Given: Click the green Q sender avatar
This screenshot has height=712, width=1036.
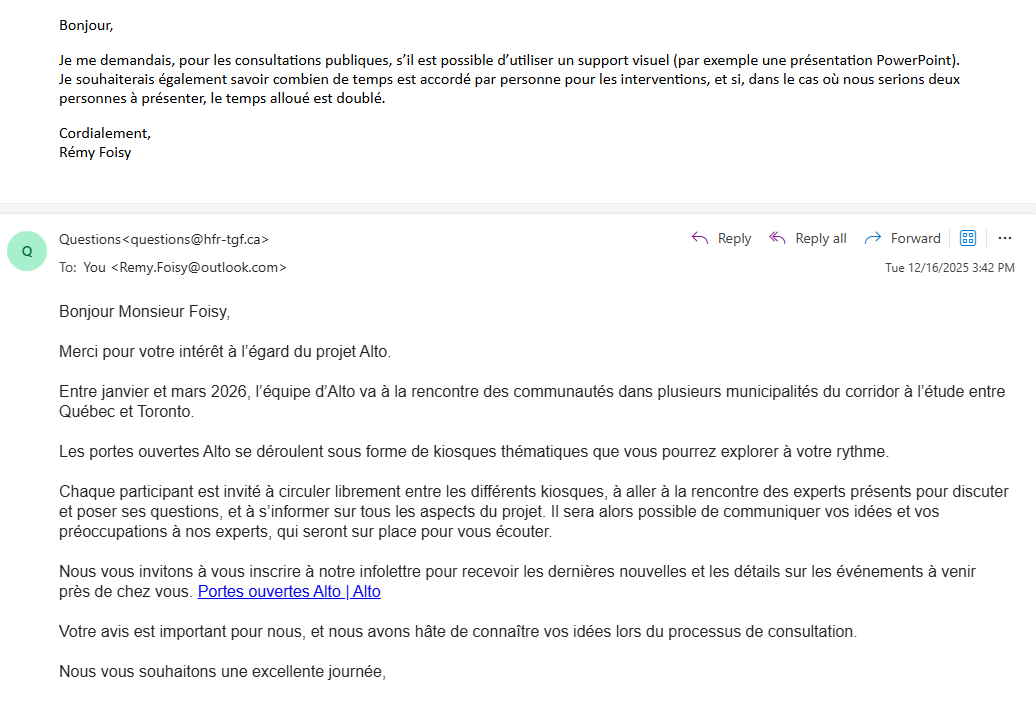Looking at the screenshot, I should pos(27,251).
